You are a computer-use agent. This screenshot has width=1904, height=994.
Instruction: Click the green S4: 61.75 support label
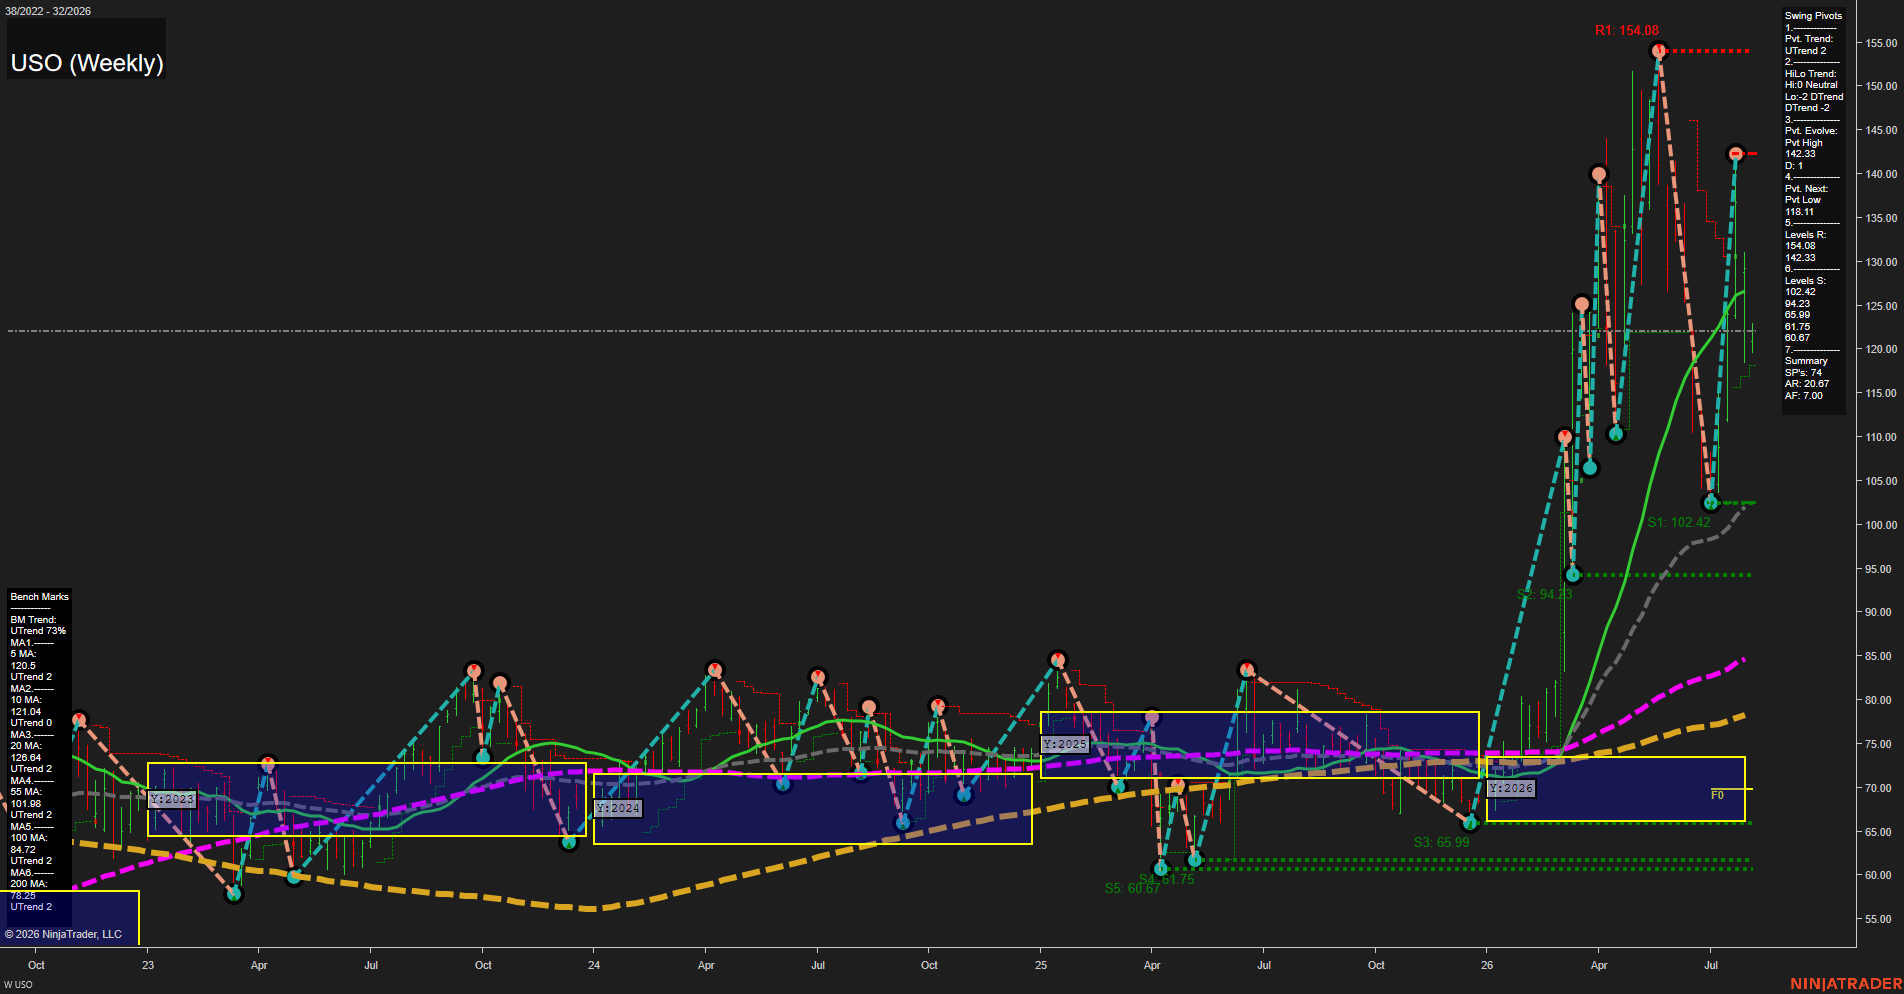pos(1166,879)
